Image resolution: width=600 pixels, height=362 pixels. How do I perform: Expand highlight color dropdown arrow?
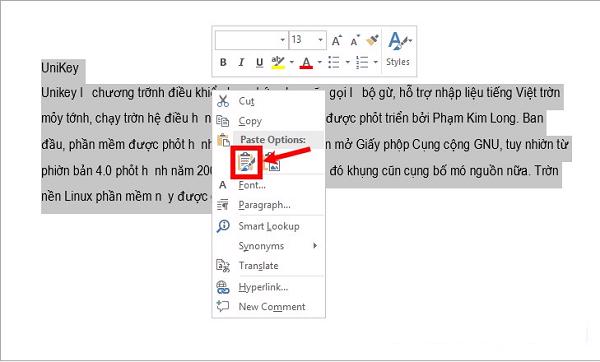(x=292, y=62)
